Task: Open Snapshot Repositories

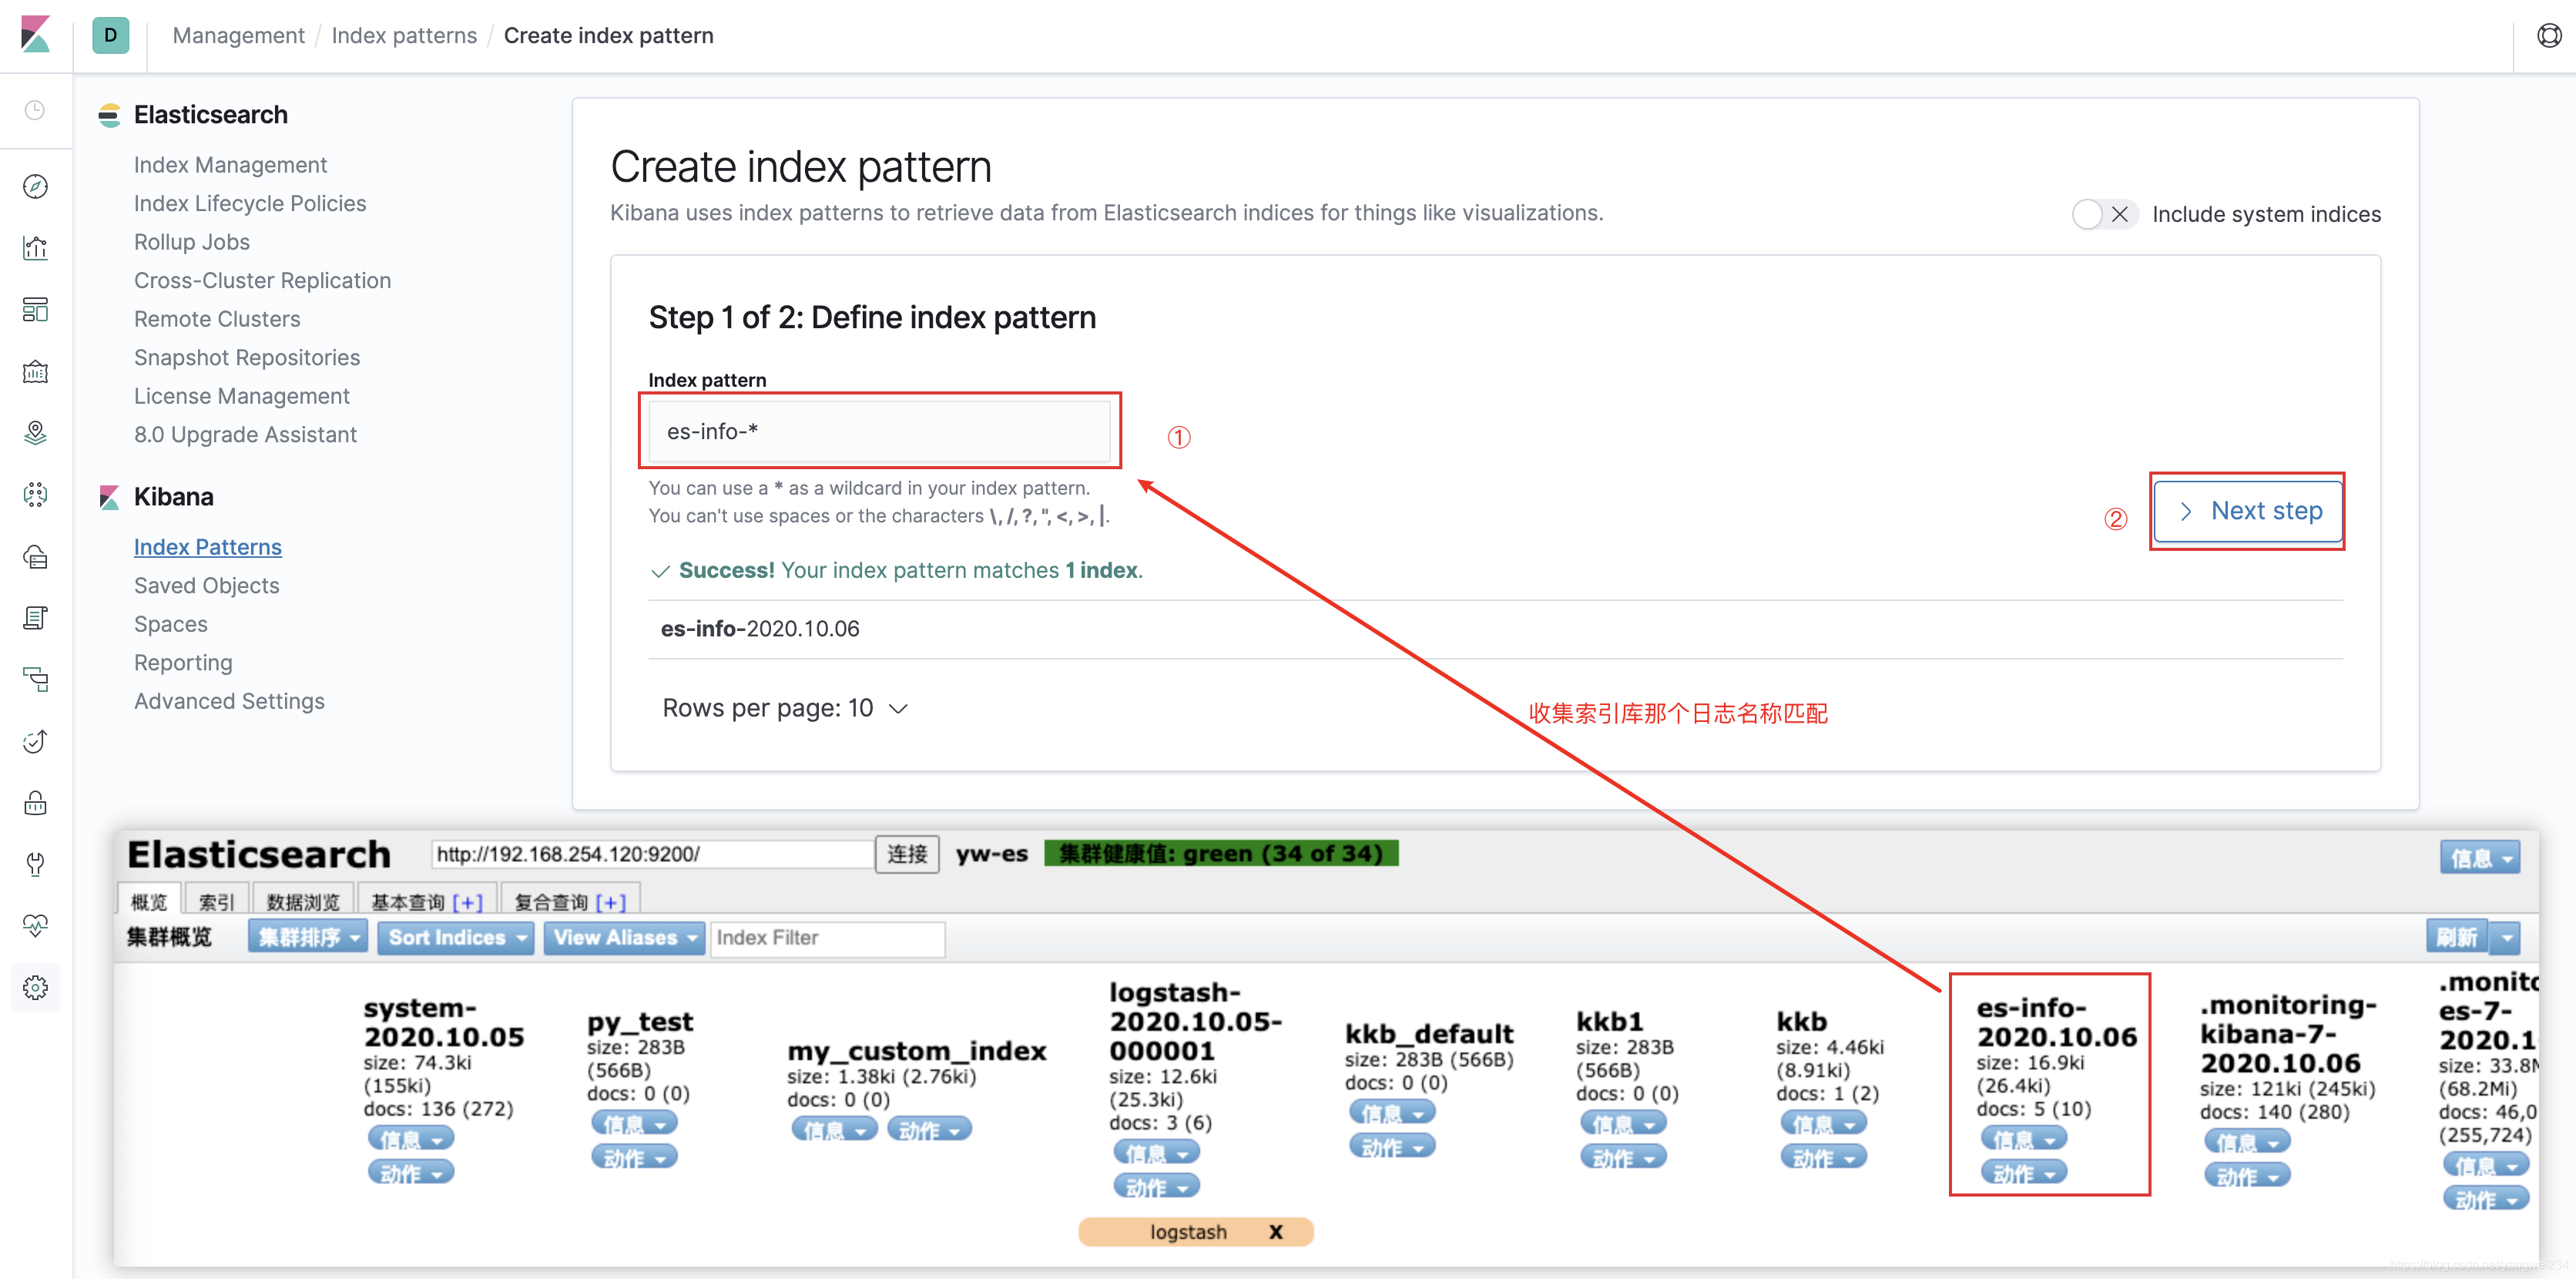Action: pos(247,357)
